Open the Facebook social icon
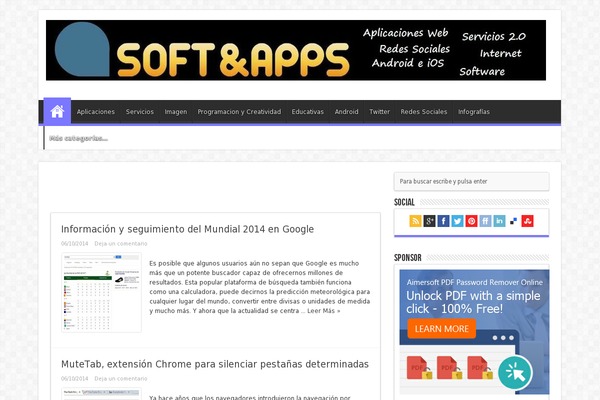This screenshot has height=400, width=600. click(443, 221)
